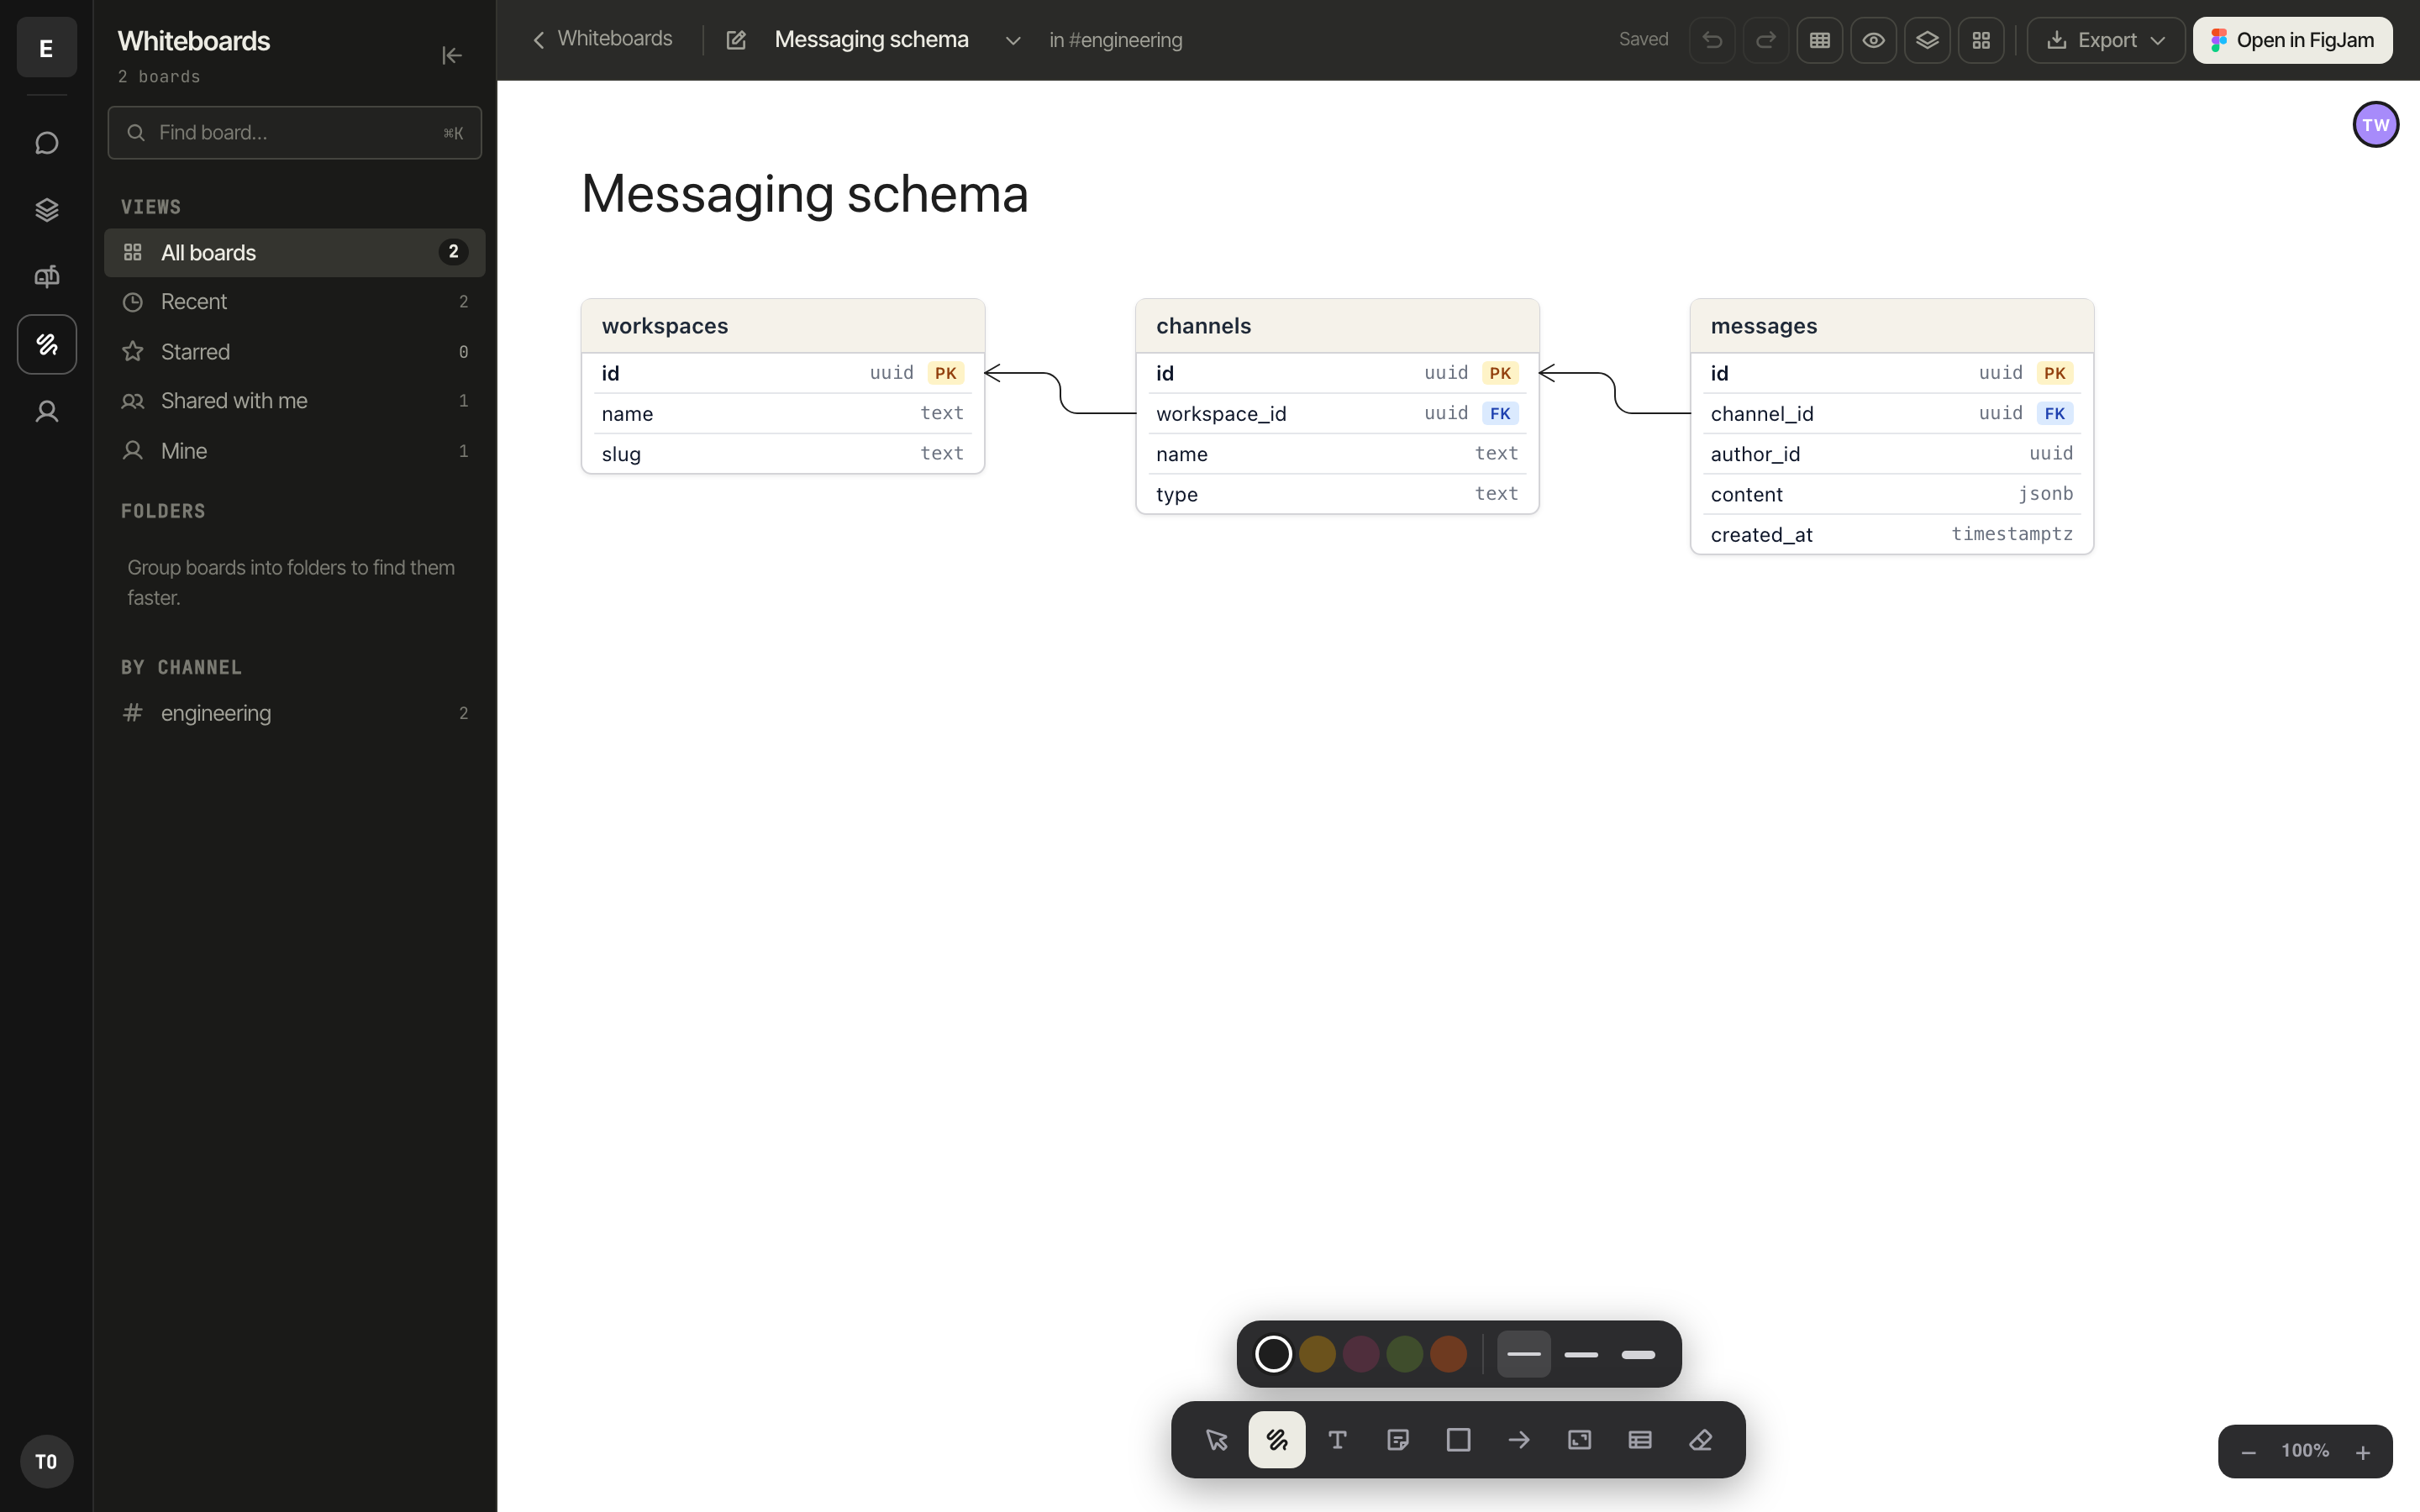Go back to Whiteboards
This screenshot has height=1512, width=2420.
602,39
